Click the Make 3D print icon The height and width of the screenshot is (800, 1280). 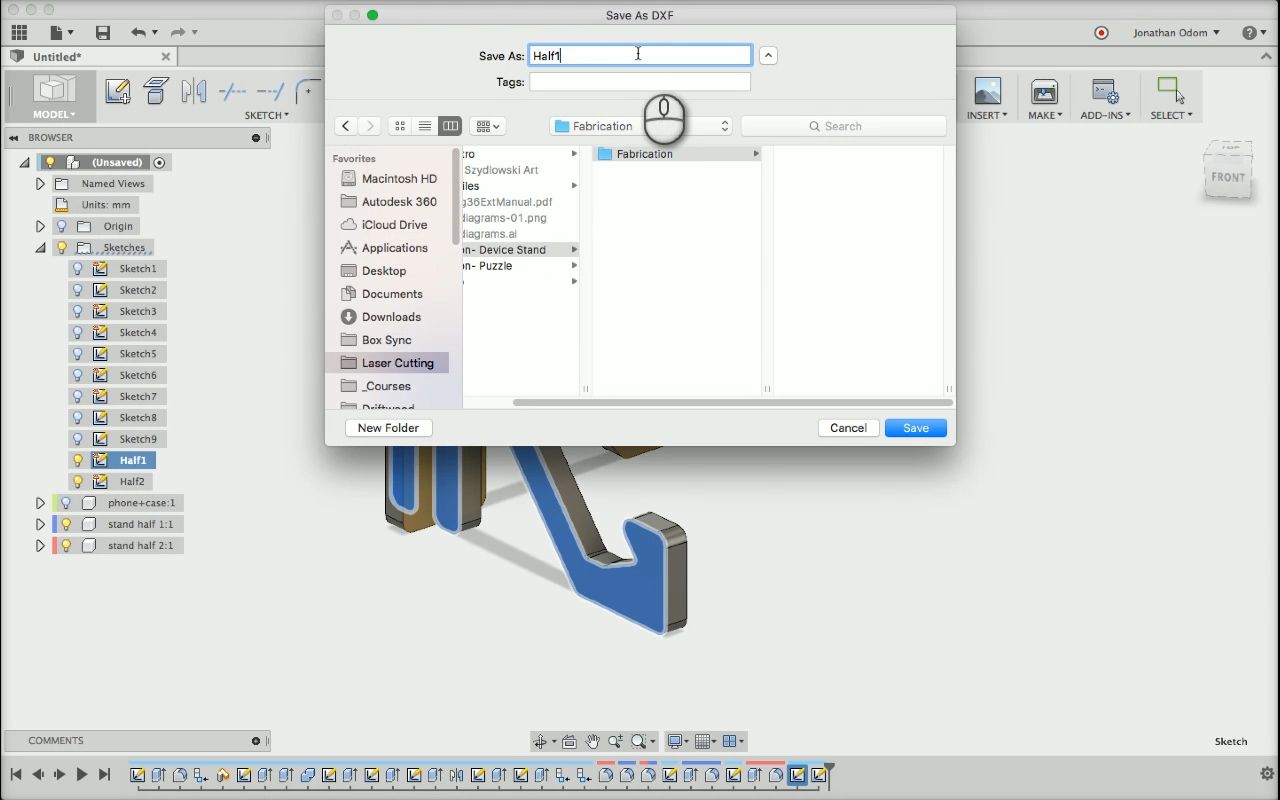[1045, 92]
